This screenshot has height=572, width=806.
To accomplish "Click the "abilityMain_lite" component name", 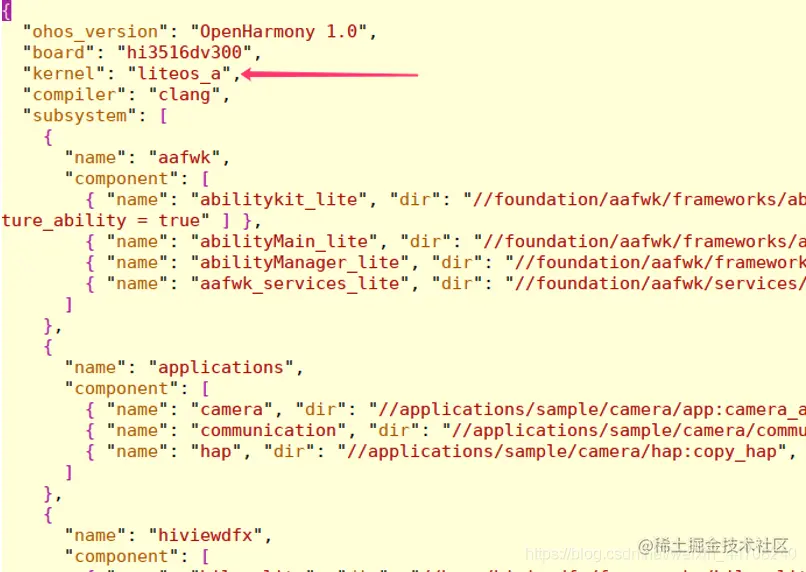I will pyautogui.click(x=284, y=242).
